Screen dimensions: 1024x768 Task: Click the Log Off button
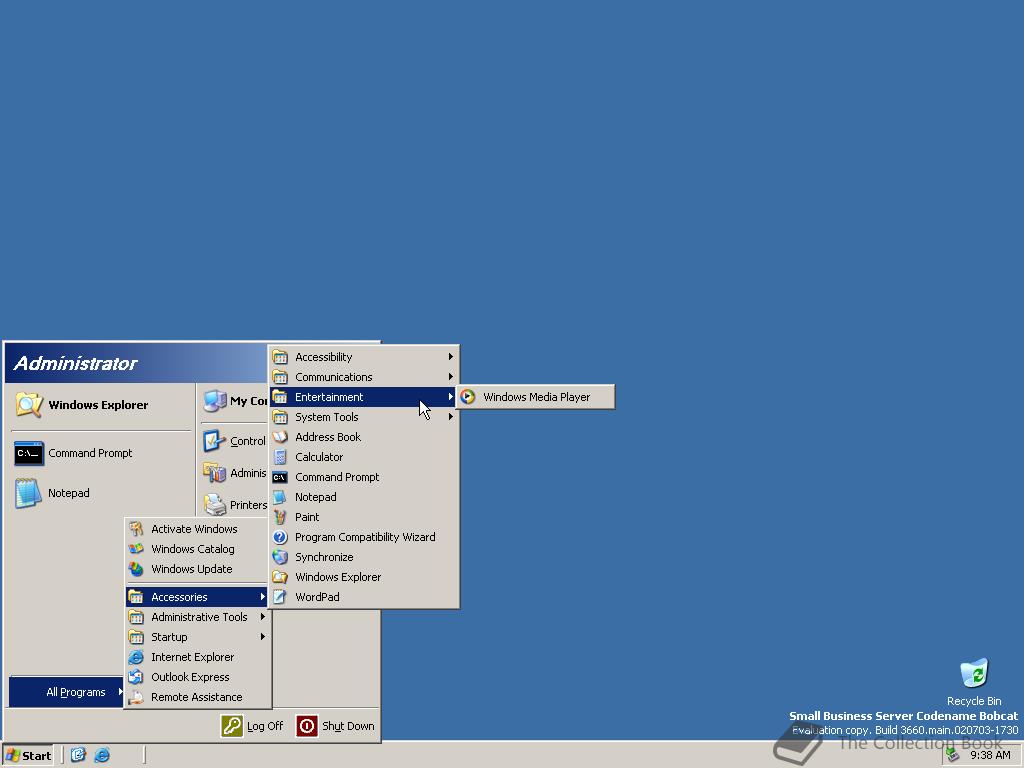tap(253, 726)
